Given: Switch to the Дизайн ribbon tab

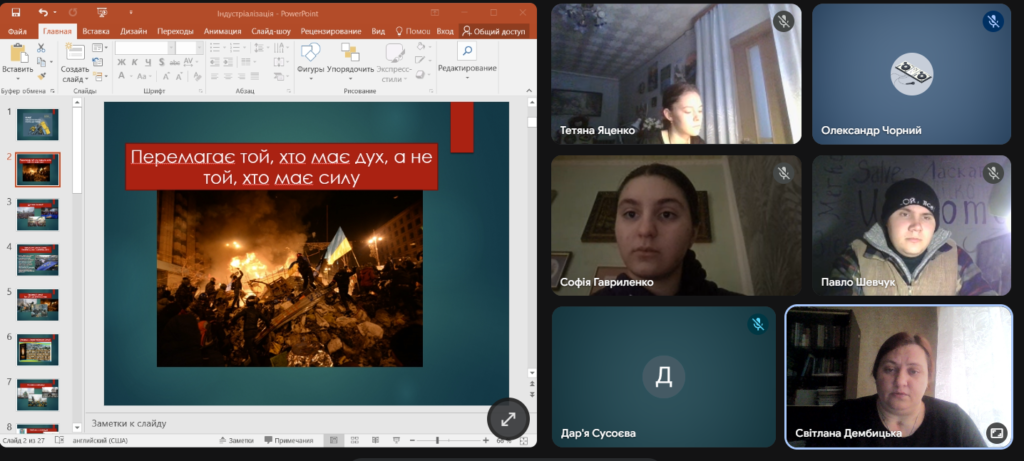Looking at the screenshot, I should click(x=134, y=31).
